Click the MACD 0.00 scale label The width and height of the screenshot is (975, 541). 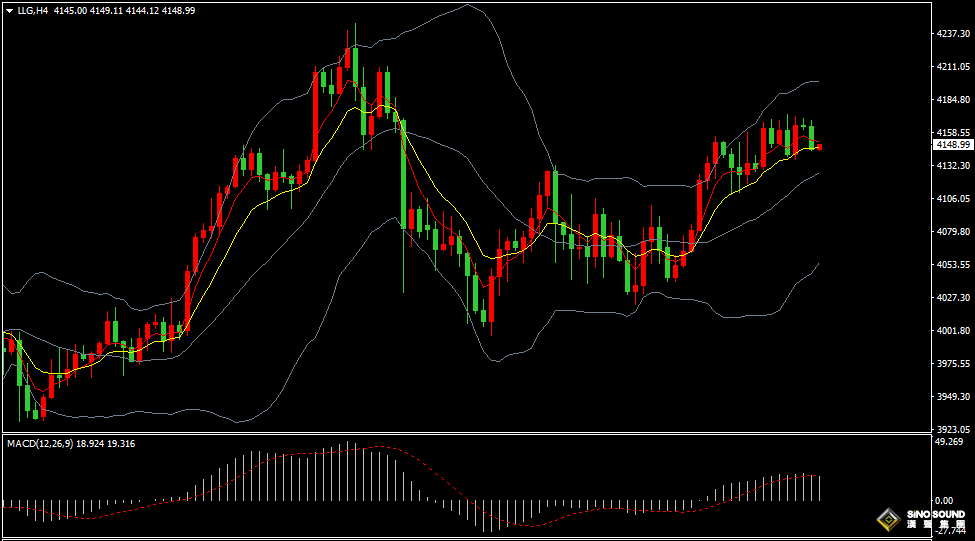[x=943, y=500]
